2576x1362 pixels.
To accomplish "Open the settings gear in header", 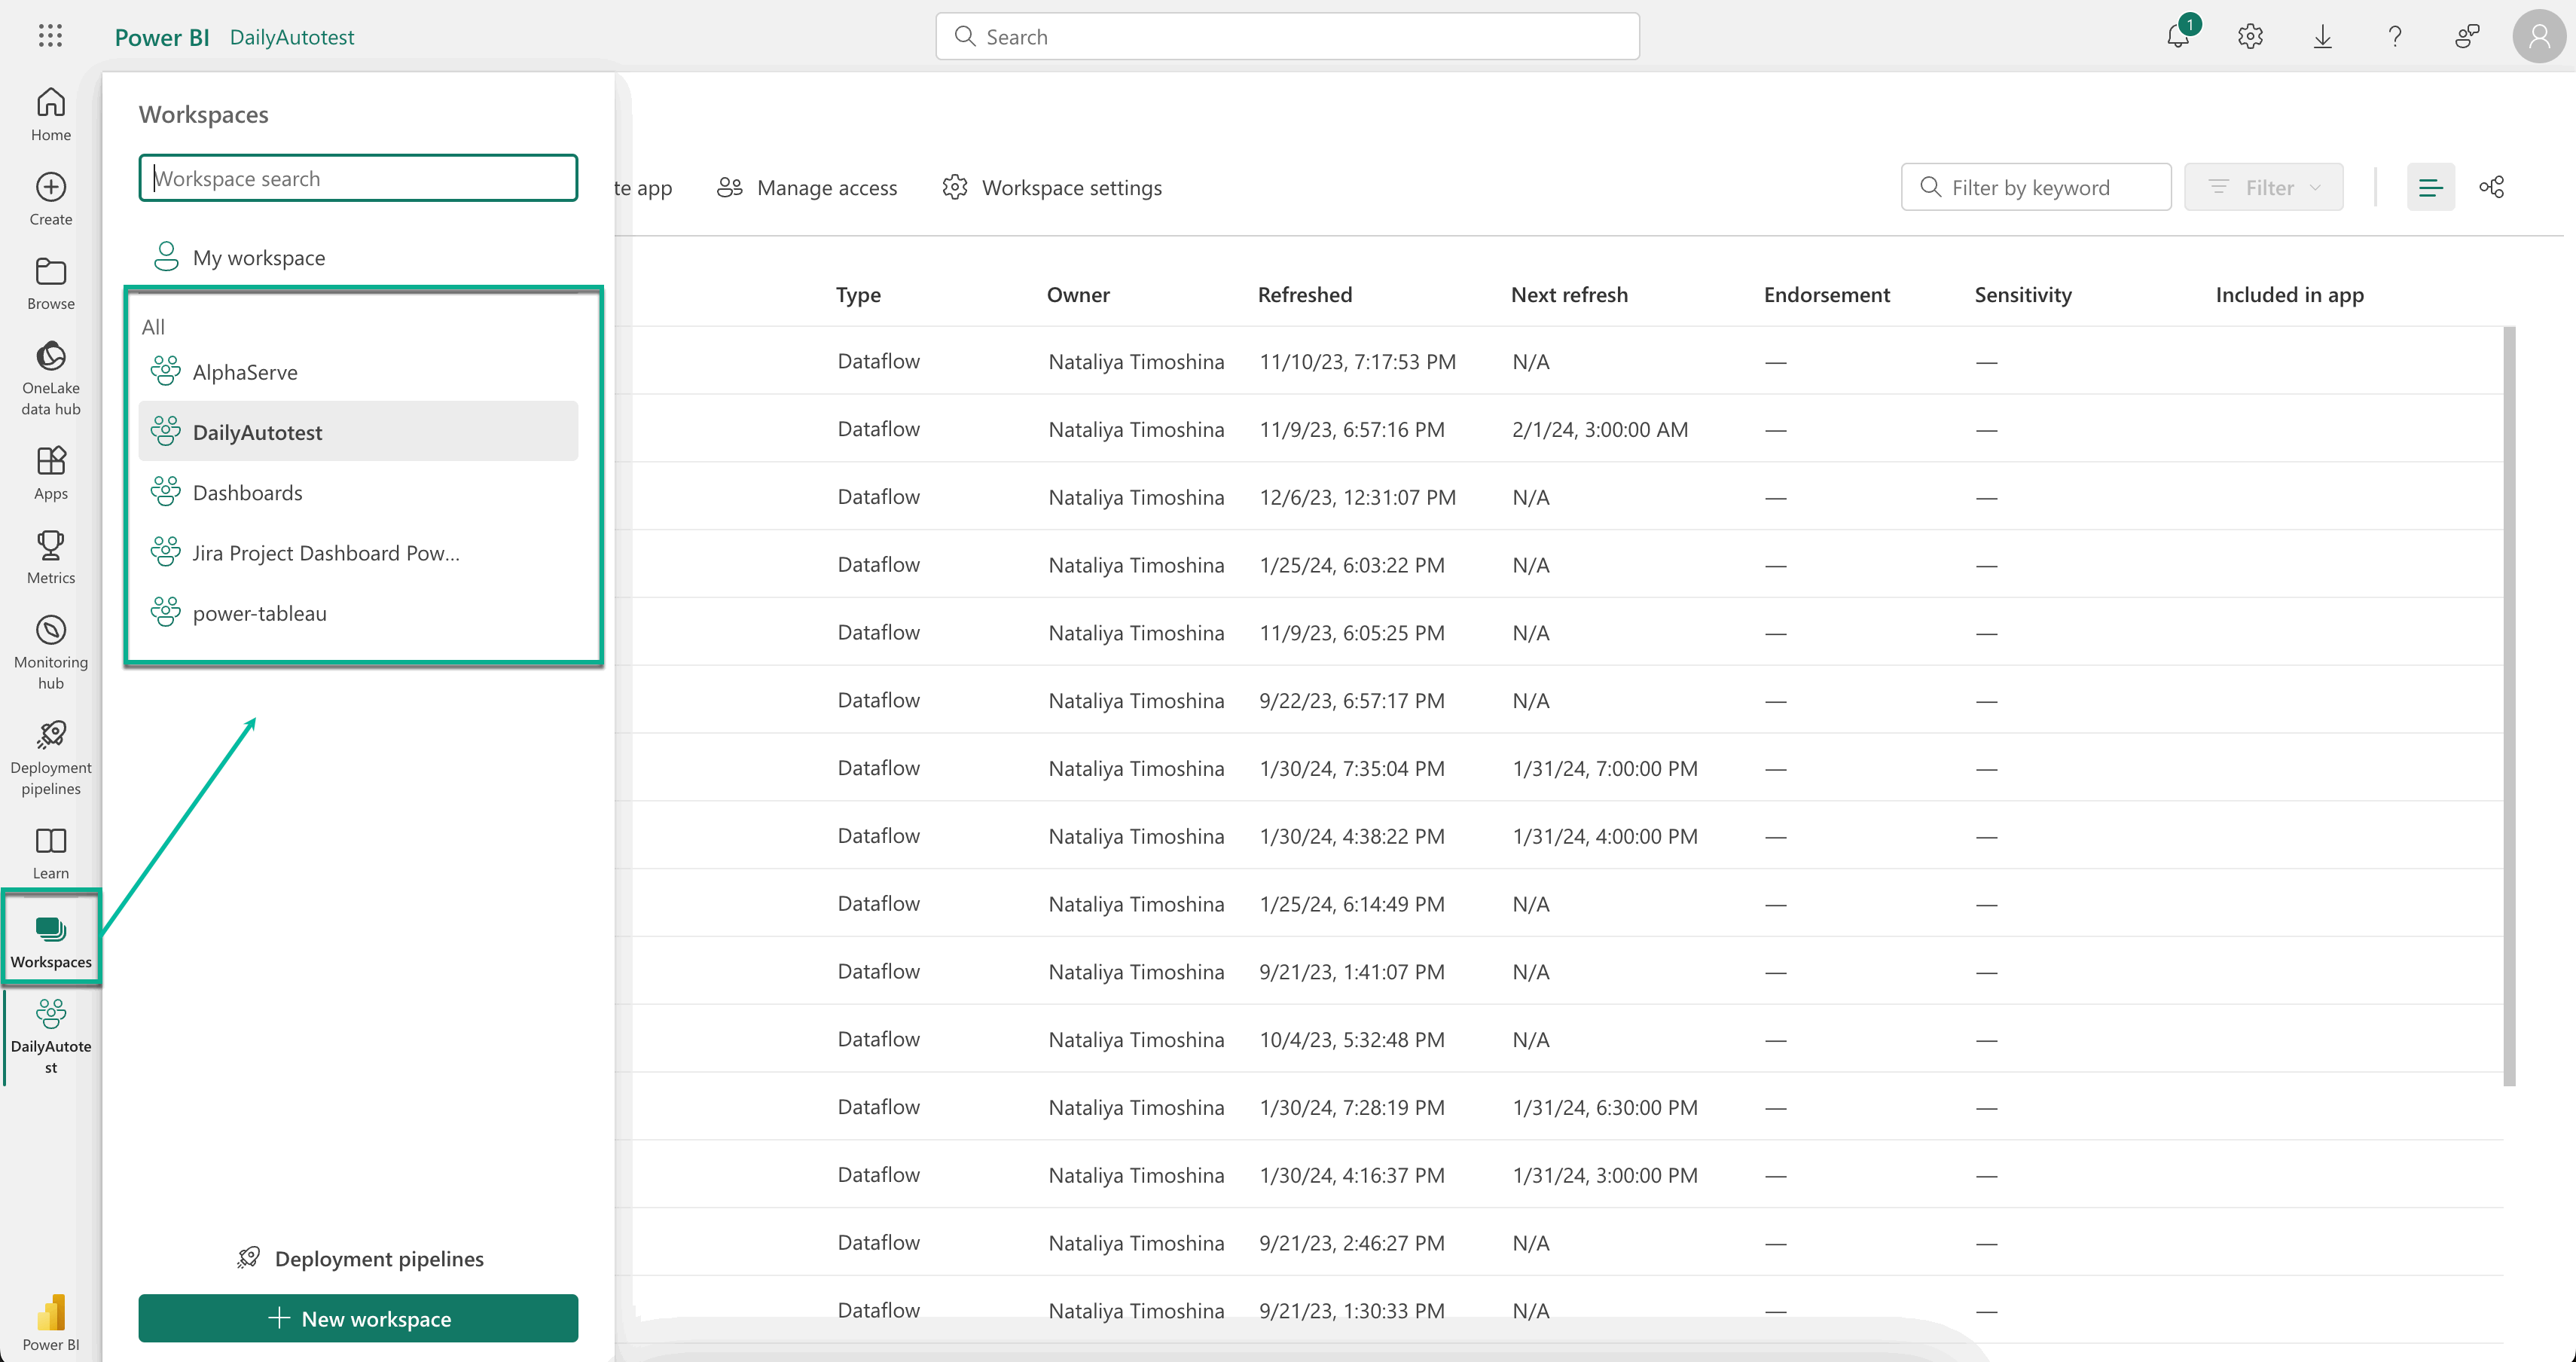I will click(2250, 37).
